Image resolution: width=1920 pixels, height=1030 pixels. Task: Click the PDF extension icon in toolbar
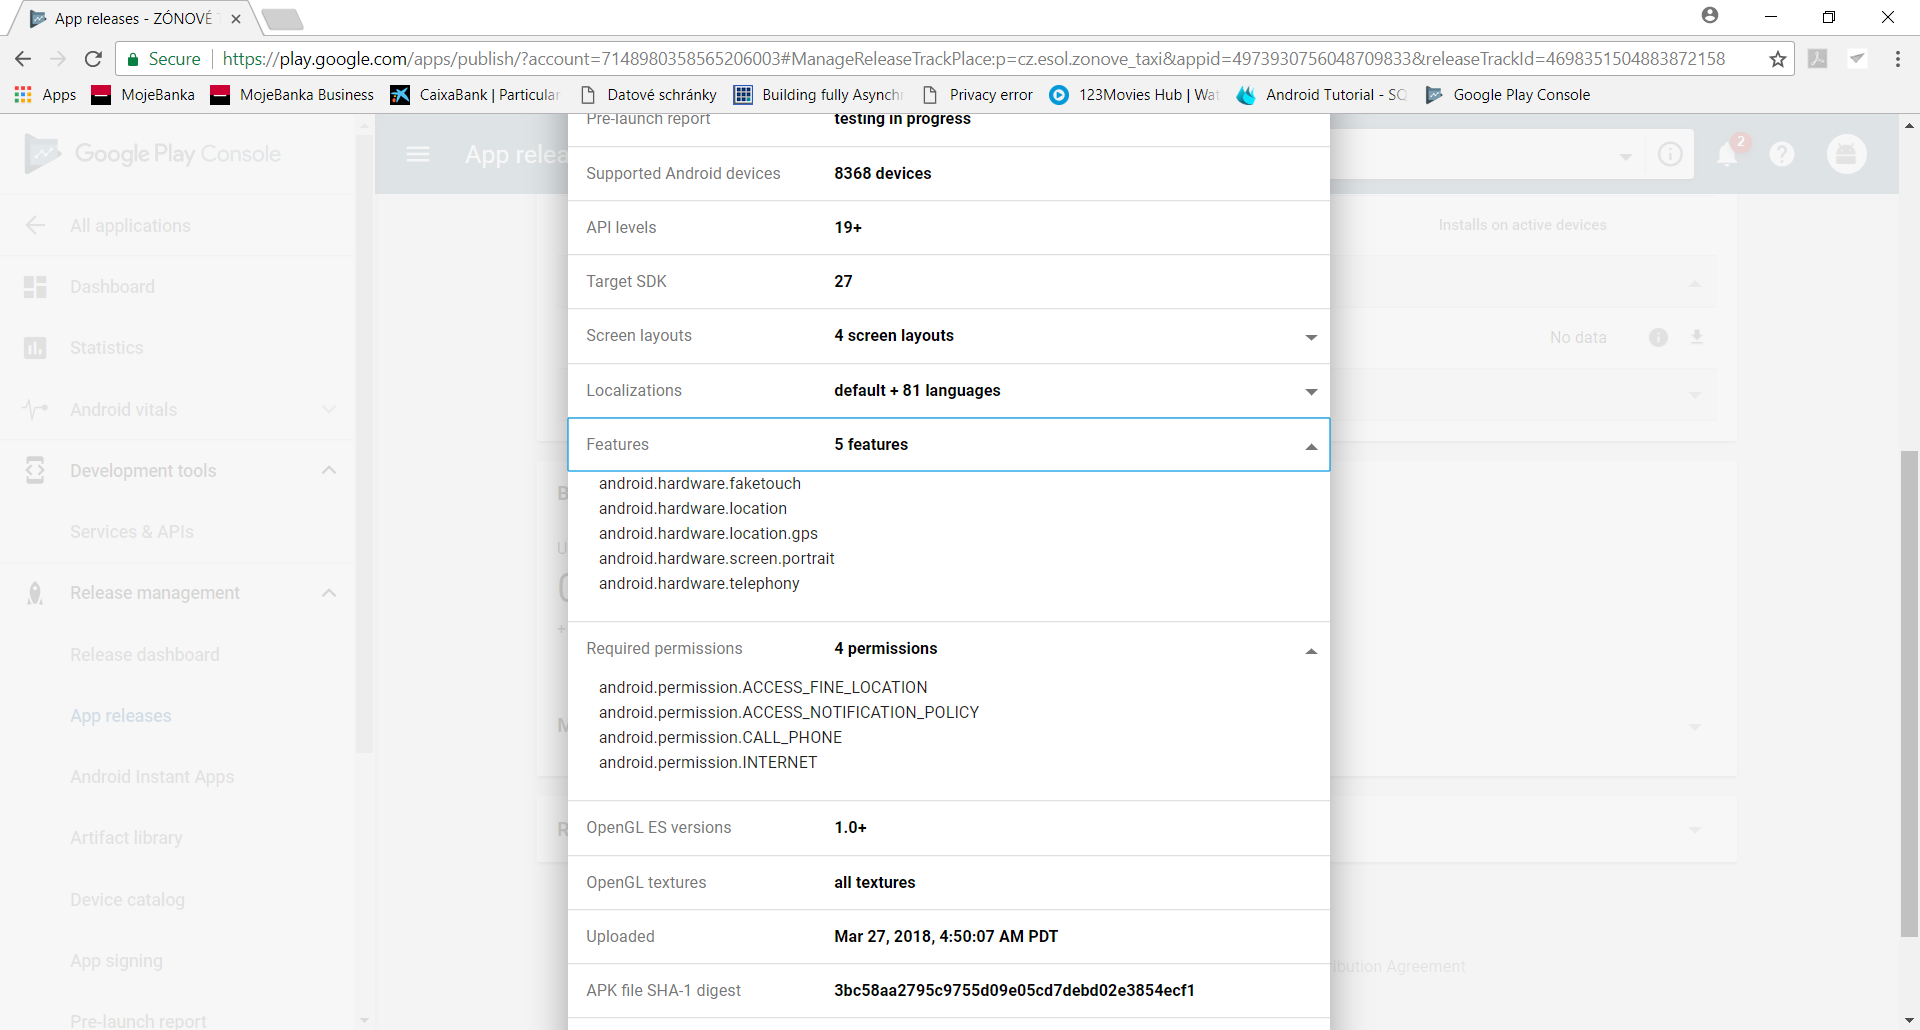point(1818,59)
